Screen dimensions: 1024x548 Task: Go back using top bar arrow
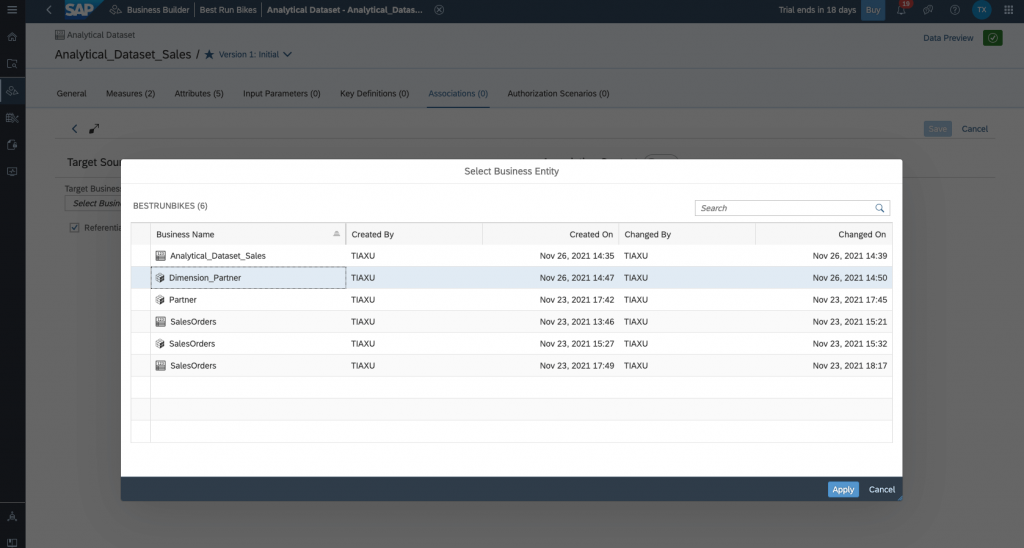[x=49, y=10]
